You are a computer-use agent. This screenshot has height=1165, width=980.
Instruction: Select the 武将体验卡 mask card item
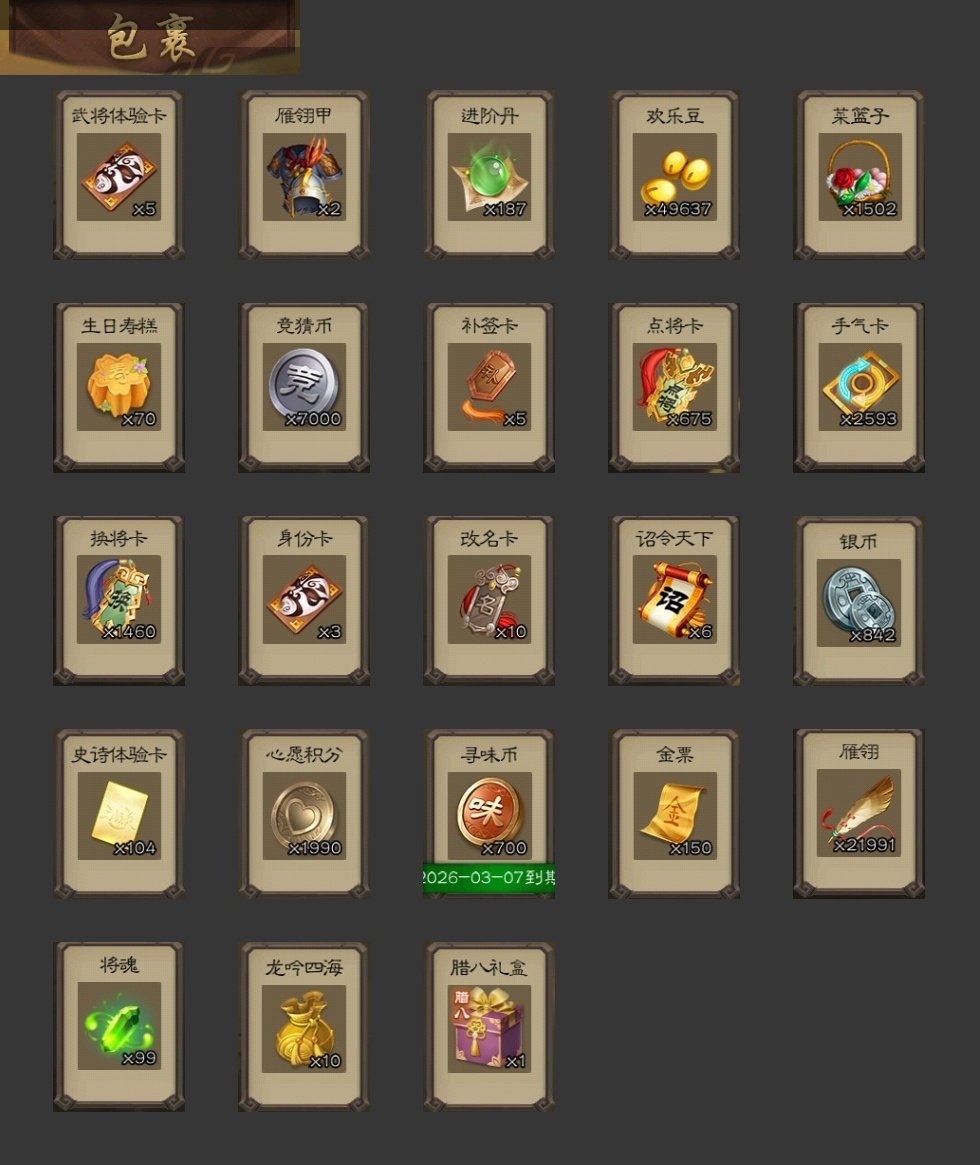point(119,175)
